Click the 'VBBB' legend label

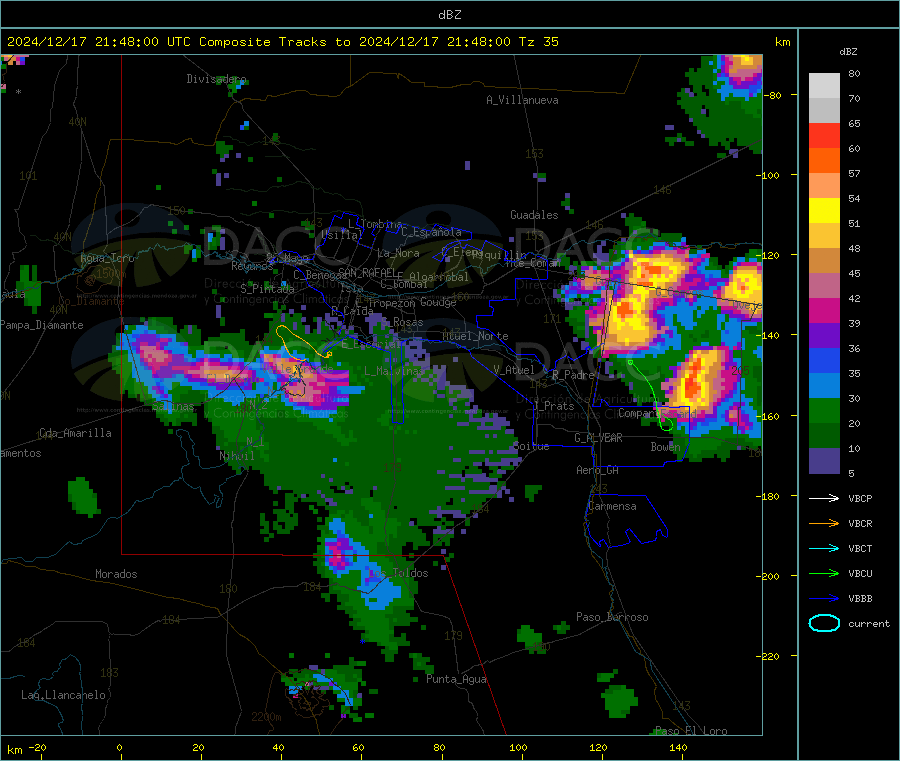click(860, 598)
